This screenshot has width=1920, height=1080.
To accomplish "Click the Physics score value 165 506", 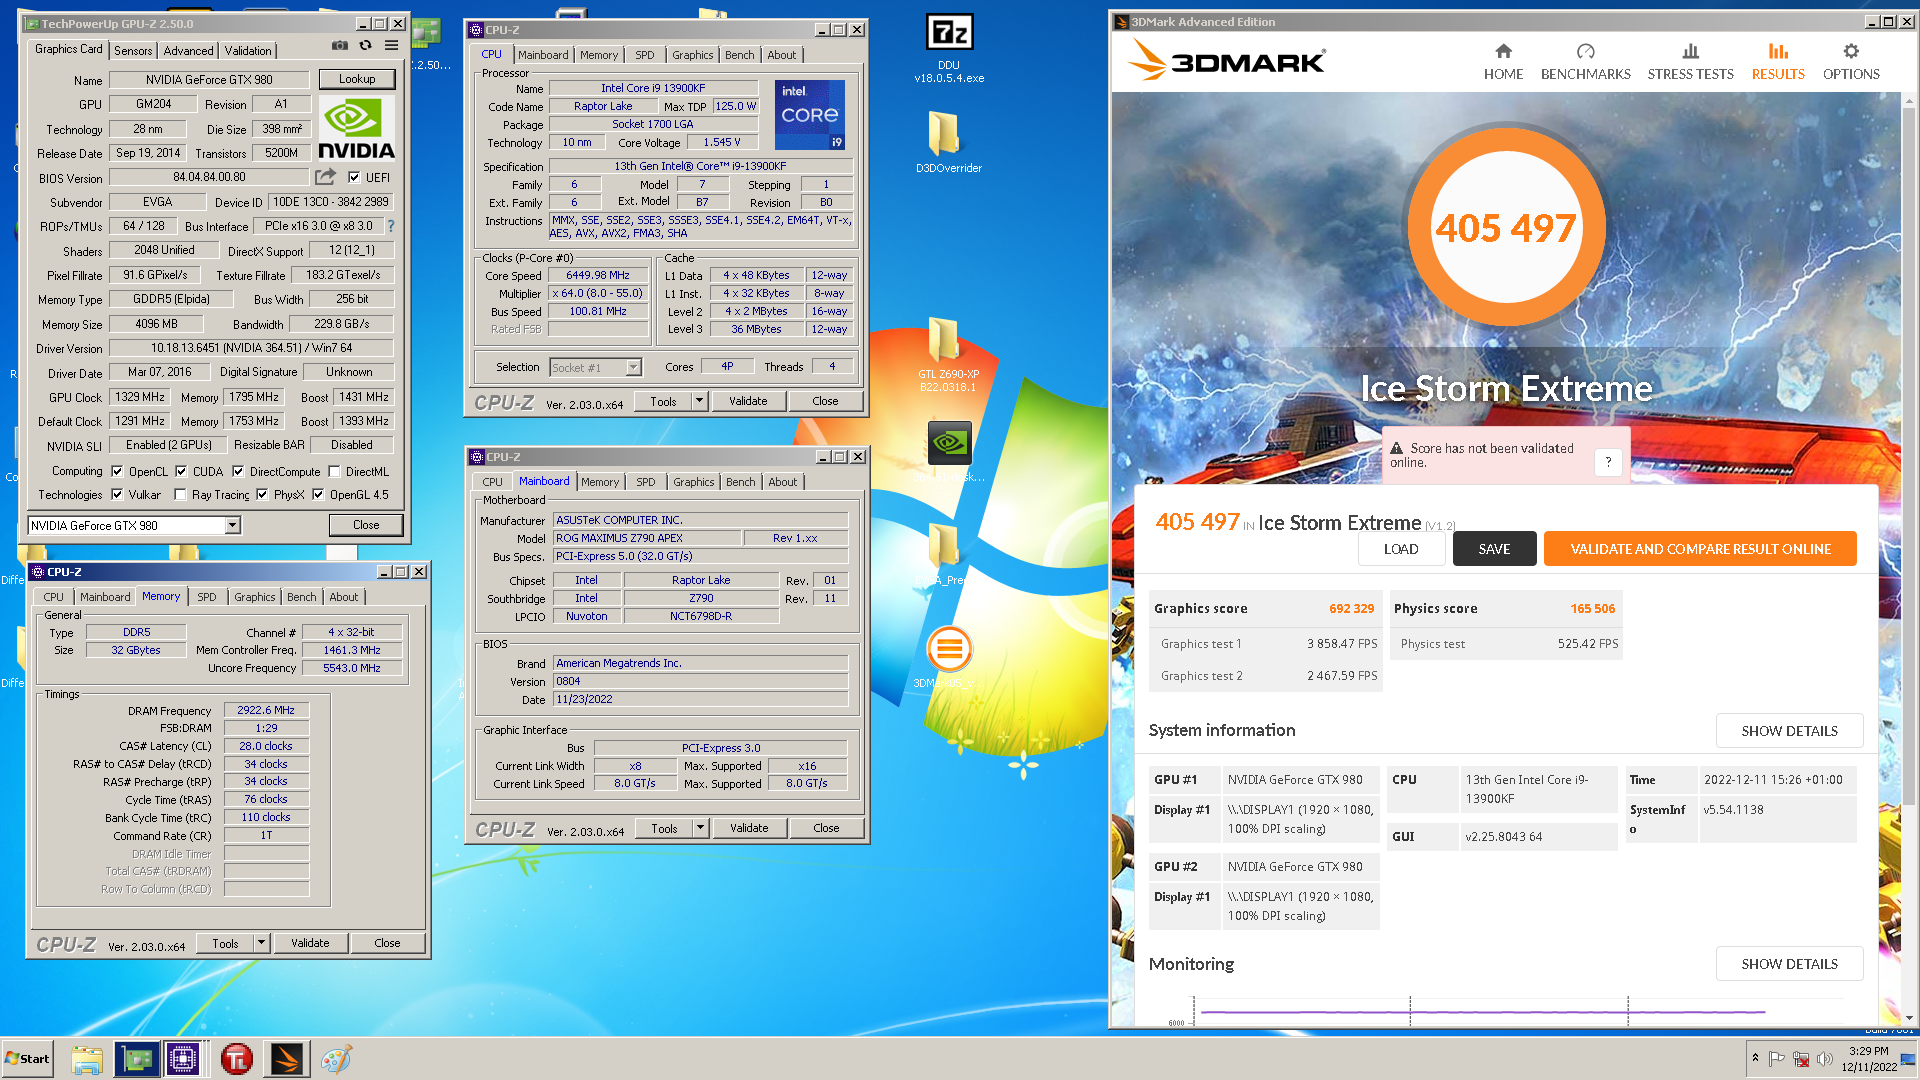I will (x=1592, y=608).
